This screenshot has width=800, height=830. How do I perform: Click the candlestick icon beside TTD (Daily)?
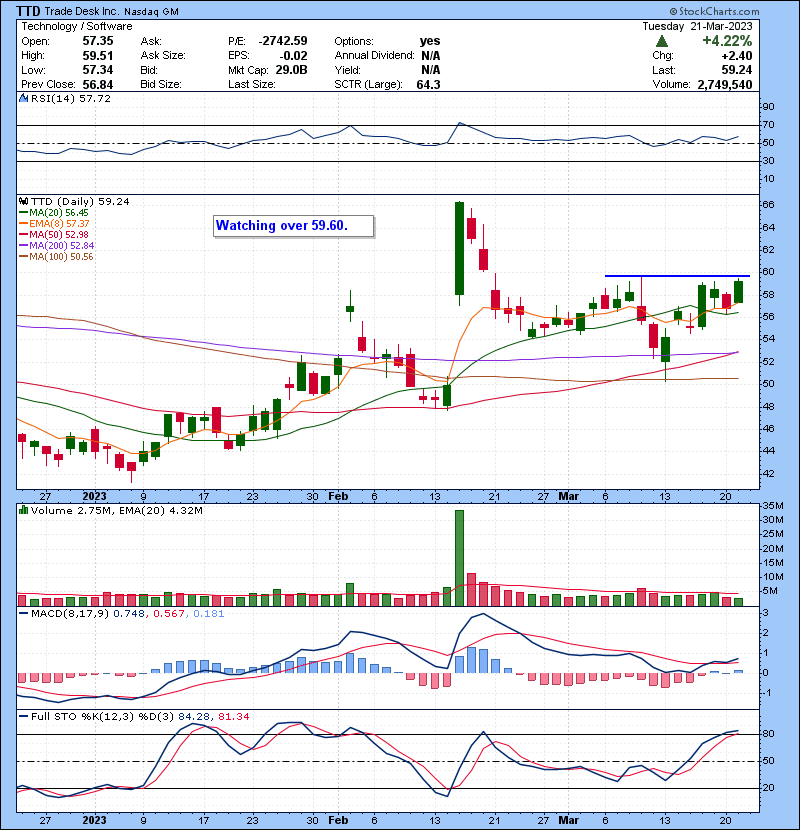23,202
